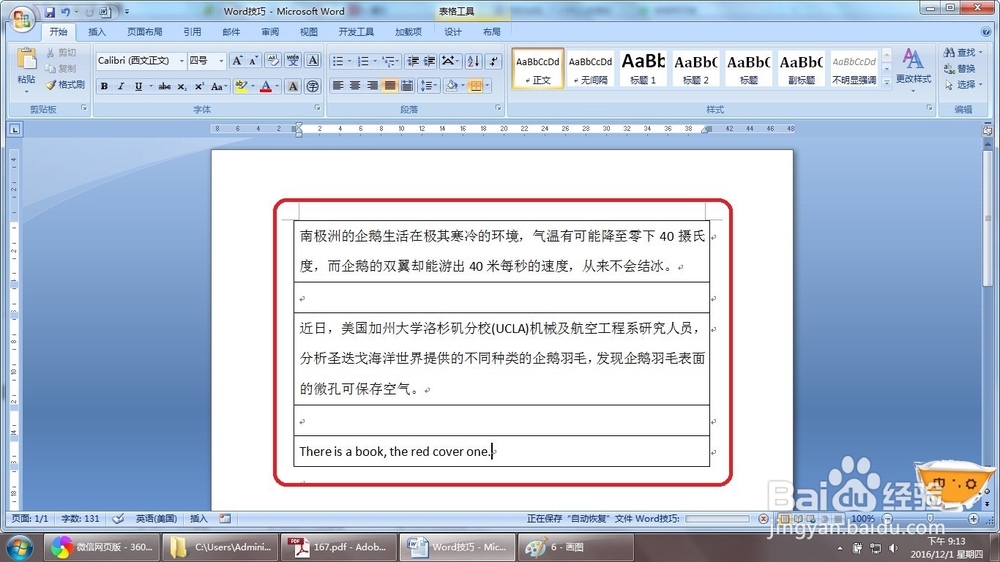Open Table Tools Design (设计) tab

point(453,32)
